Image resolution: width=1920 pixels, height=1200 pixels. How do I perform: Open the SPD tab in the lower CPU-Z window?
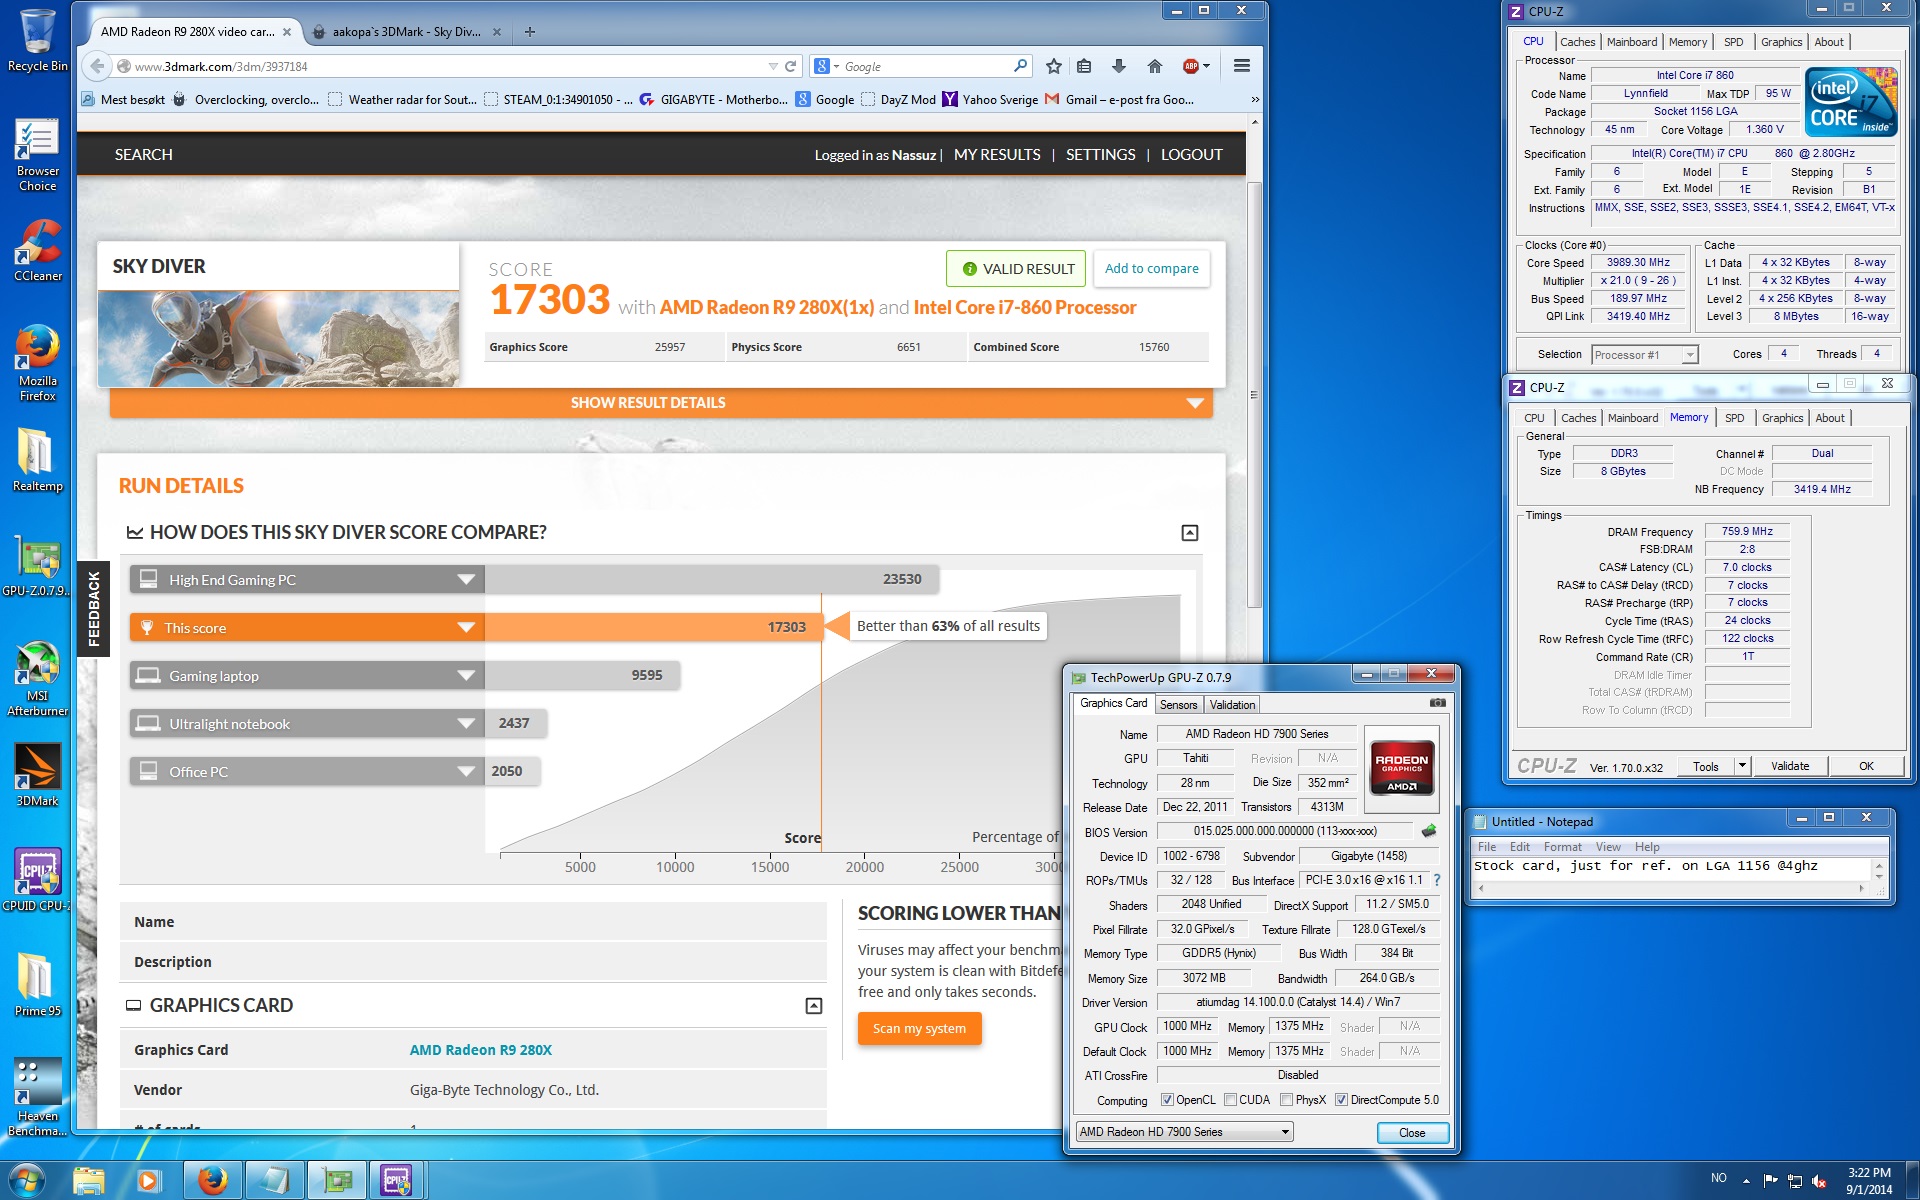coord(1734,418)
